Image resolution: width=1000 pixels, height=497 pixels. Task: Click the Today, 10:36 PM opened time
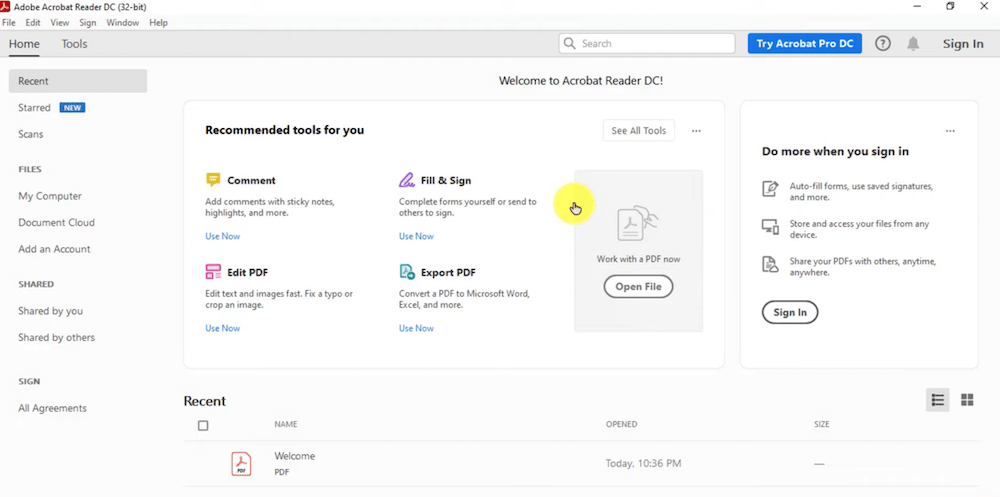click(643, 463)
